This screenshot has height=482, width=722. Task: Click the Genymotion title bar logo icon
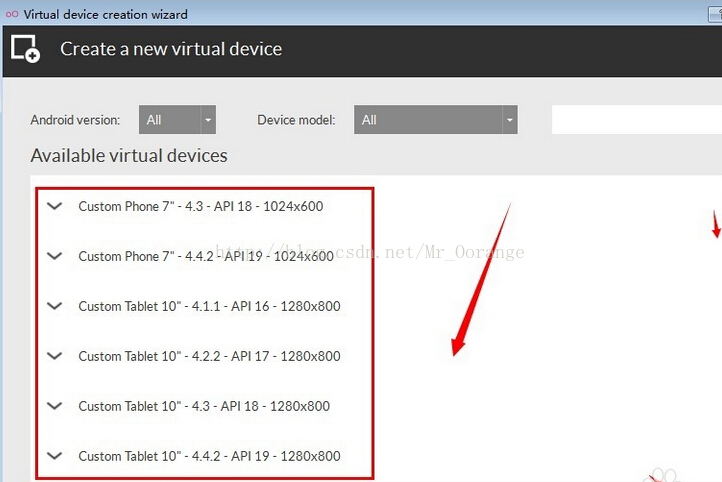point(12,14)
